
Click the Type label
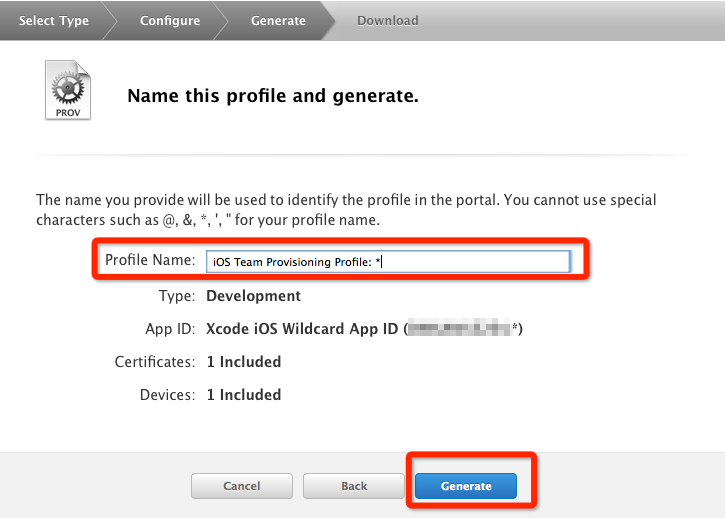click(x=176, y=296)
